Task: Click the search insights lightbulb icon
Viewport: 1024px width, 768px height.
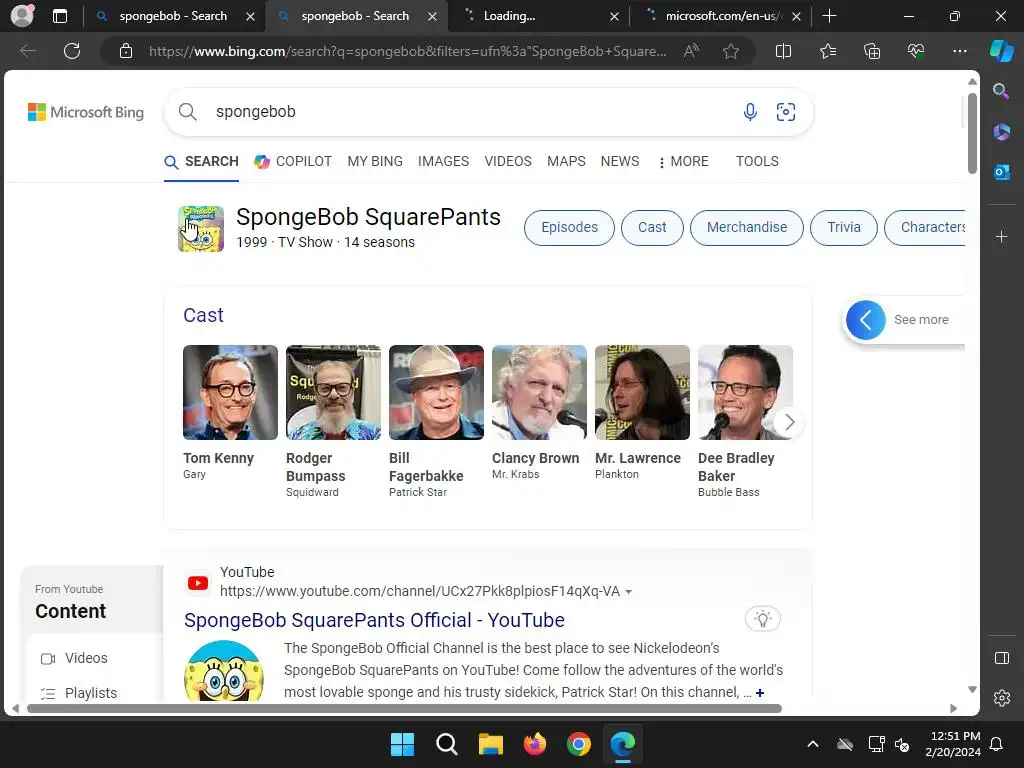Action: (x=763, y=618)
